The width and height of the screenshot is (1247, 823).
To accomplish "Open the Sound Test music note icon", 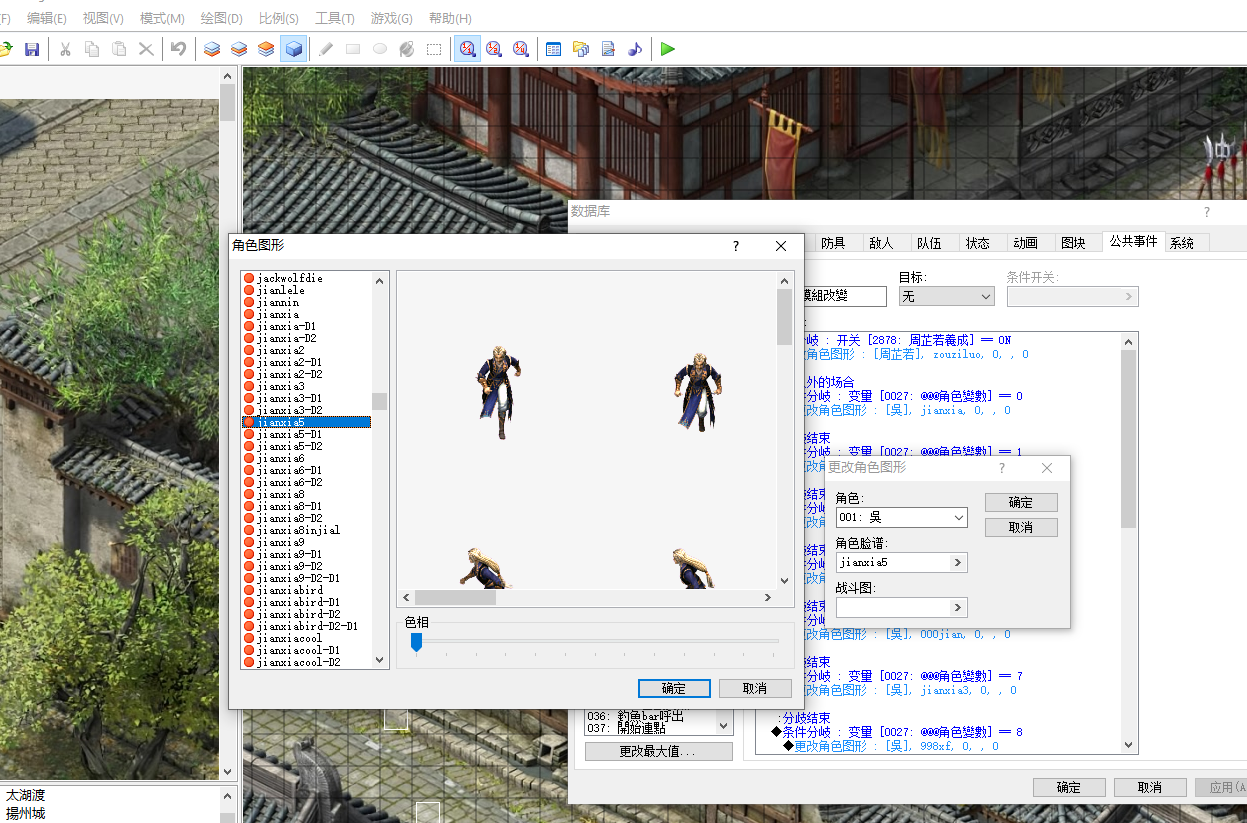I will (x=635, y=49).
